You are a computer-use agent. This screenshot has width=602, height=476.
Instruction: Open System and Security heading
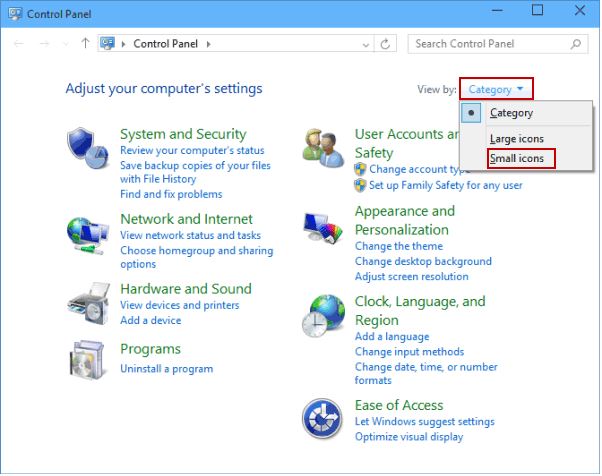point(183,134)
